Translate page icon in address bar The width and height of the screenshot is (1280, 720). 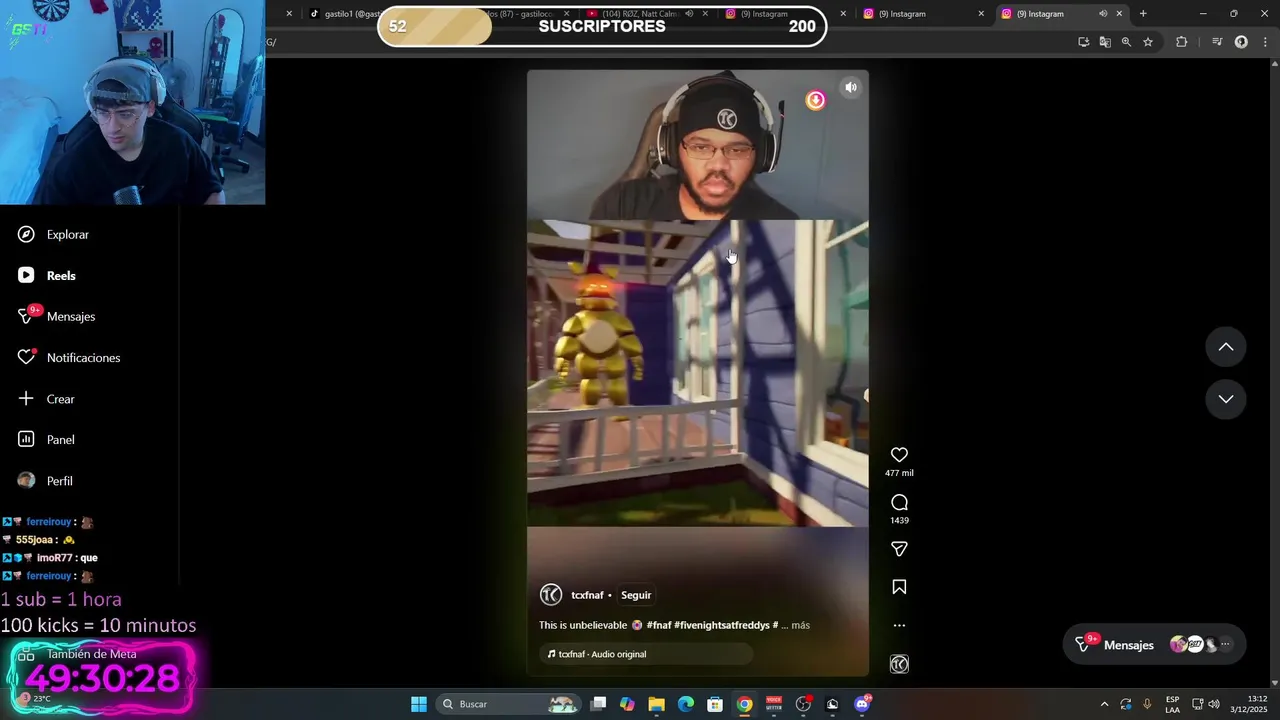pos(1105,42)
